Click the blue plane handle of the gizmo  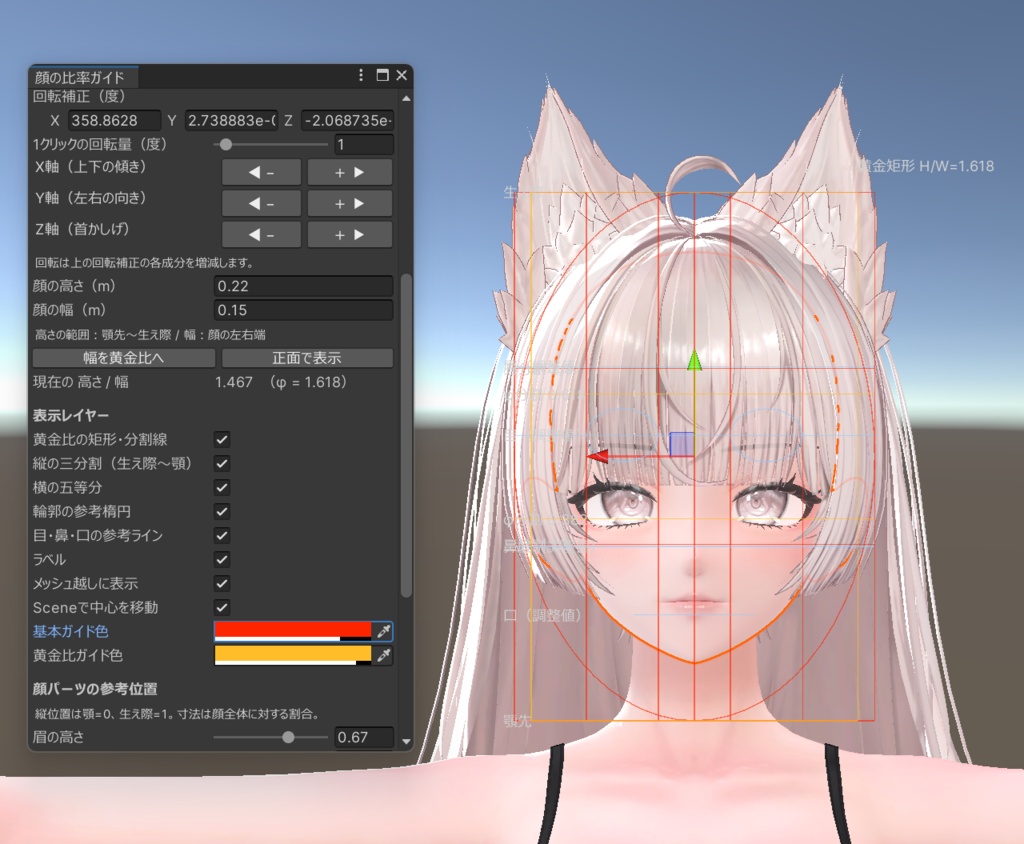[681, 444]
